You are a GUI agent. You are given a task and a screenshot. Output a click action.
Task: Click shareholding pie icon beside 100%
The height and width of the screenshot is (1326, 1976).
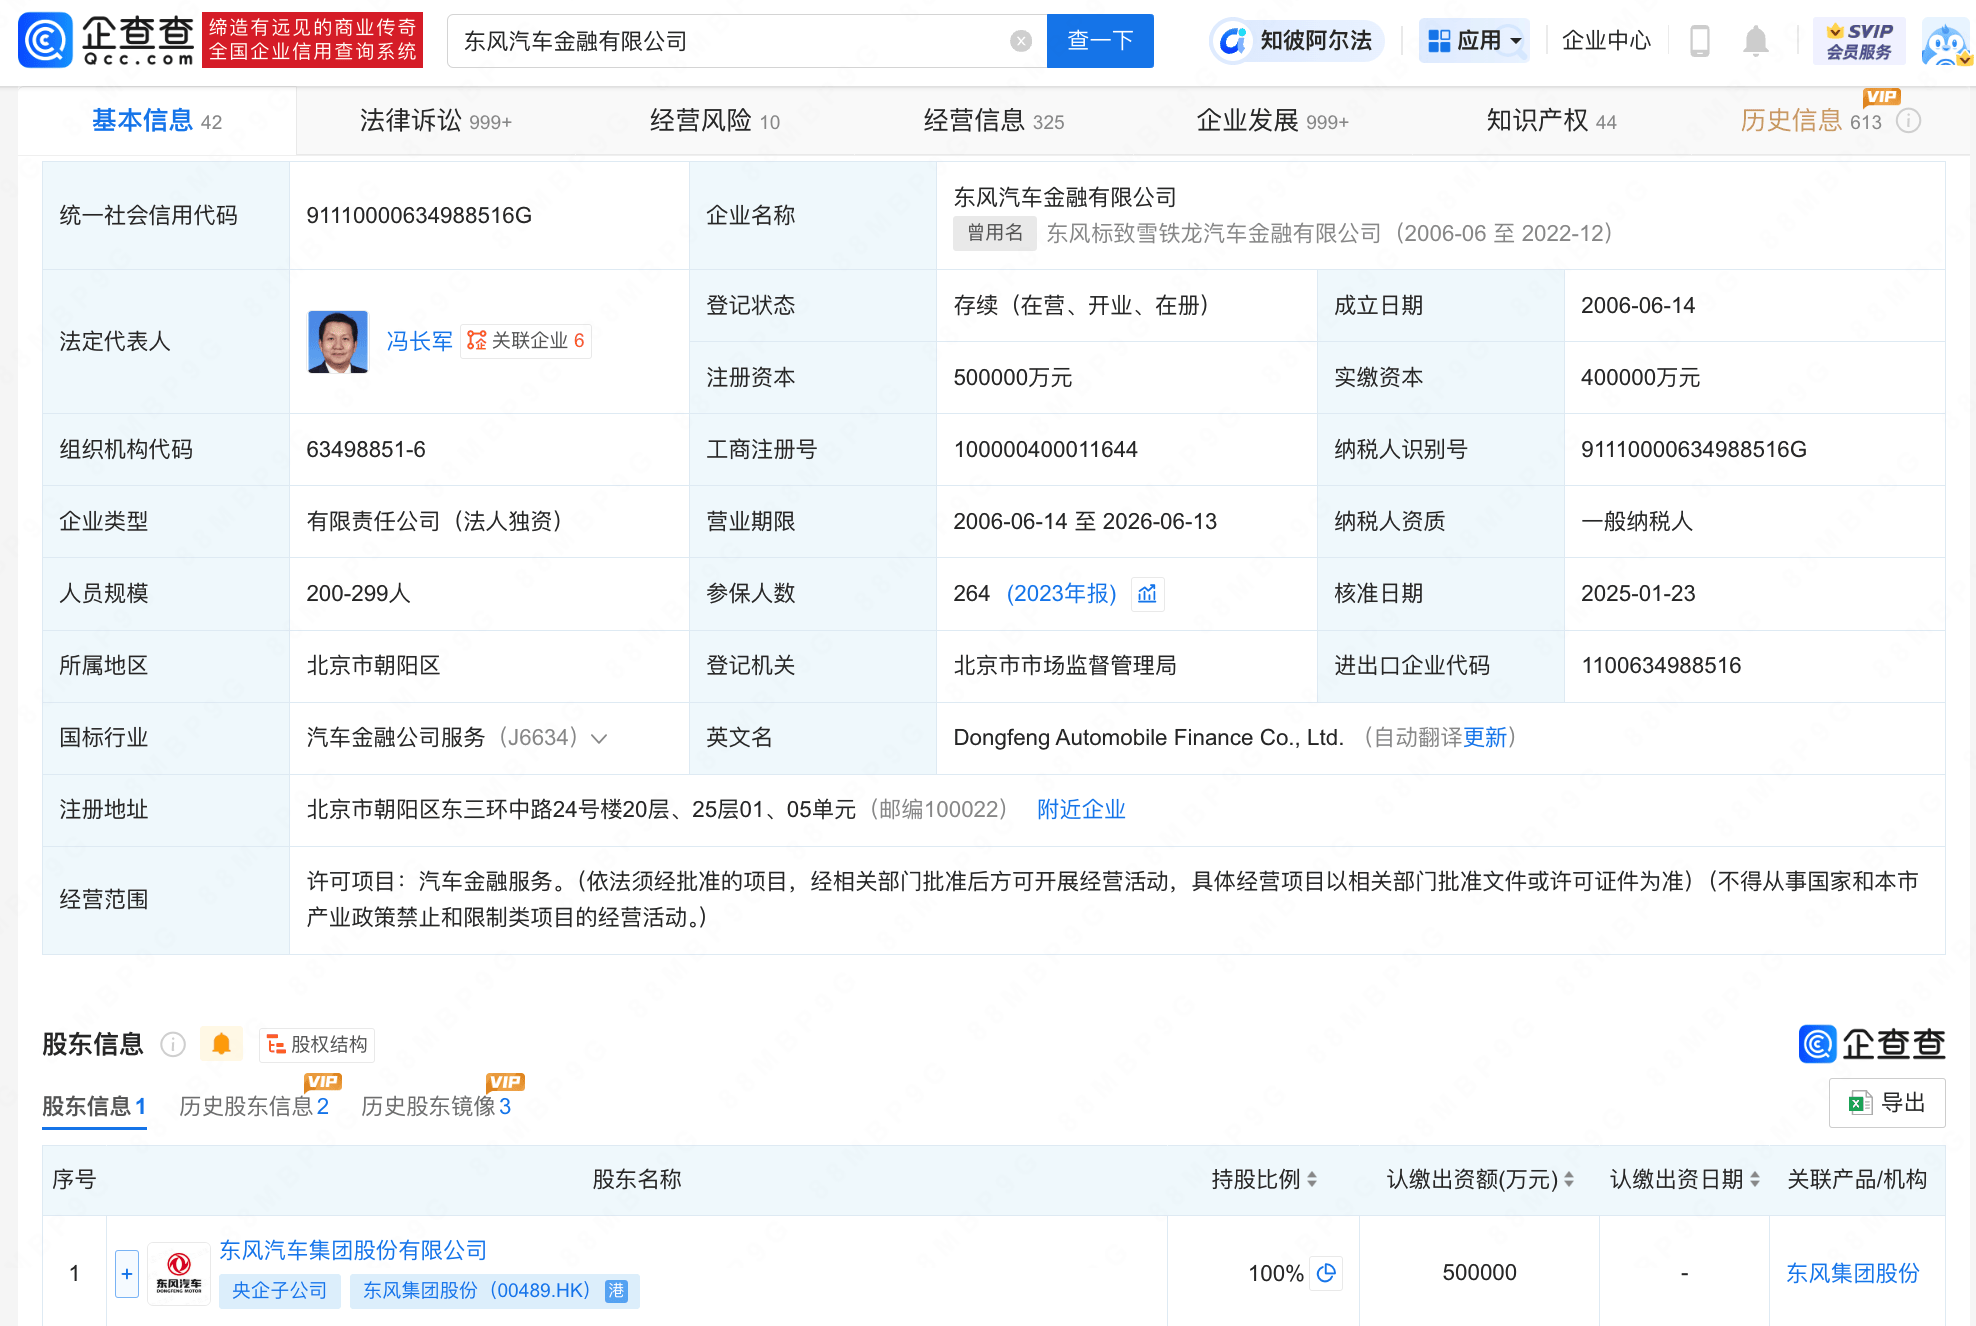(x=1326, y=1273)
